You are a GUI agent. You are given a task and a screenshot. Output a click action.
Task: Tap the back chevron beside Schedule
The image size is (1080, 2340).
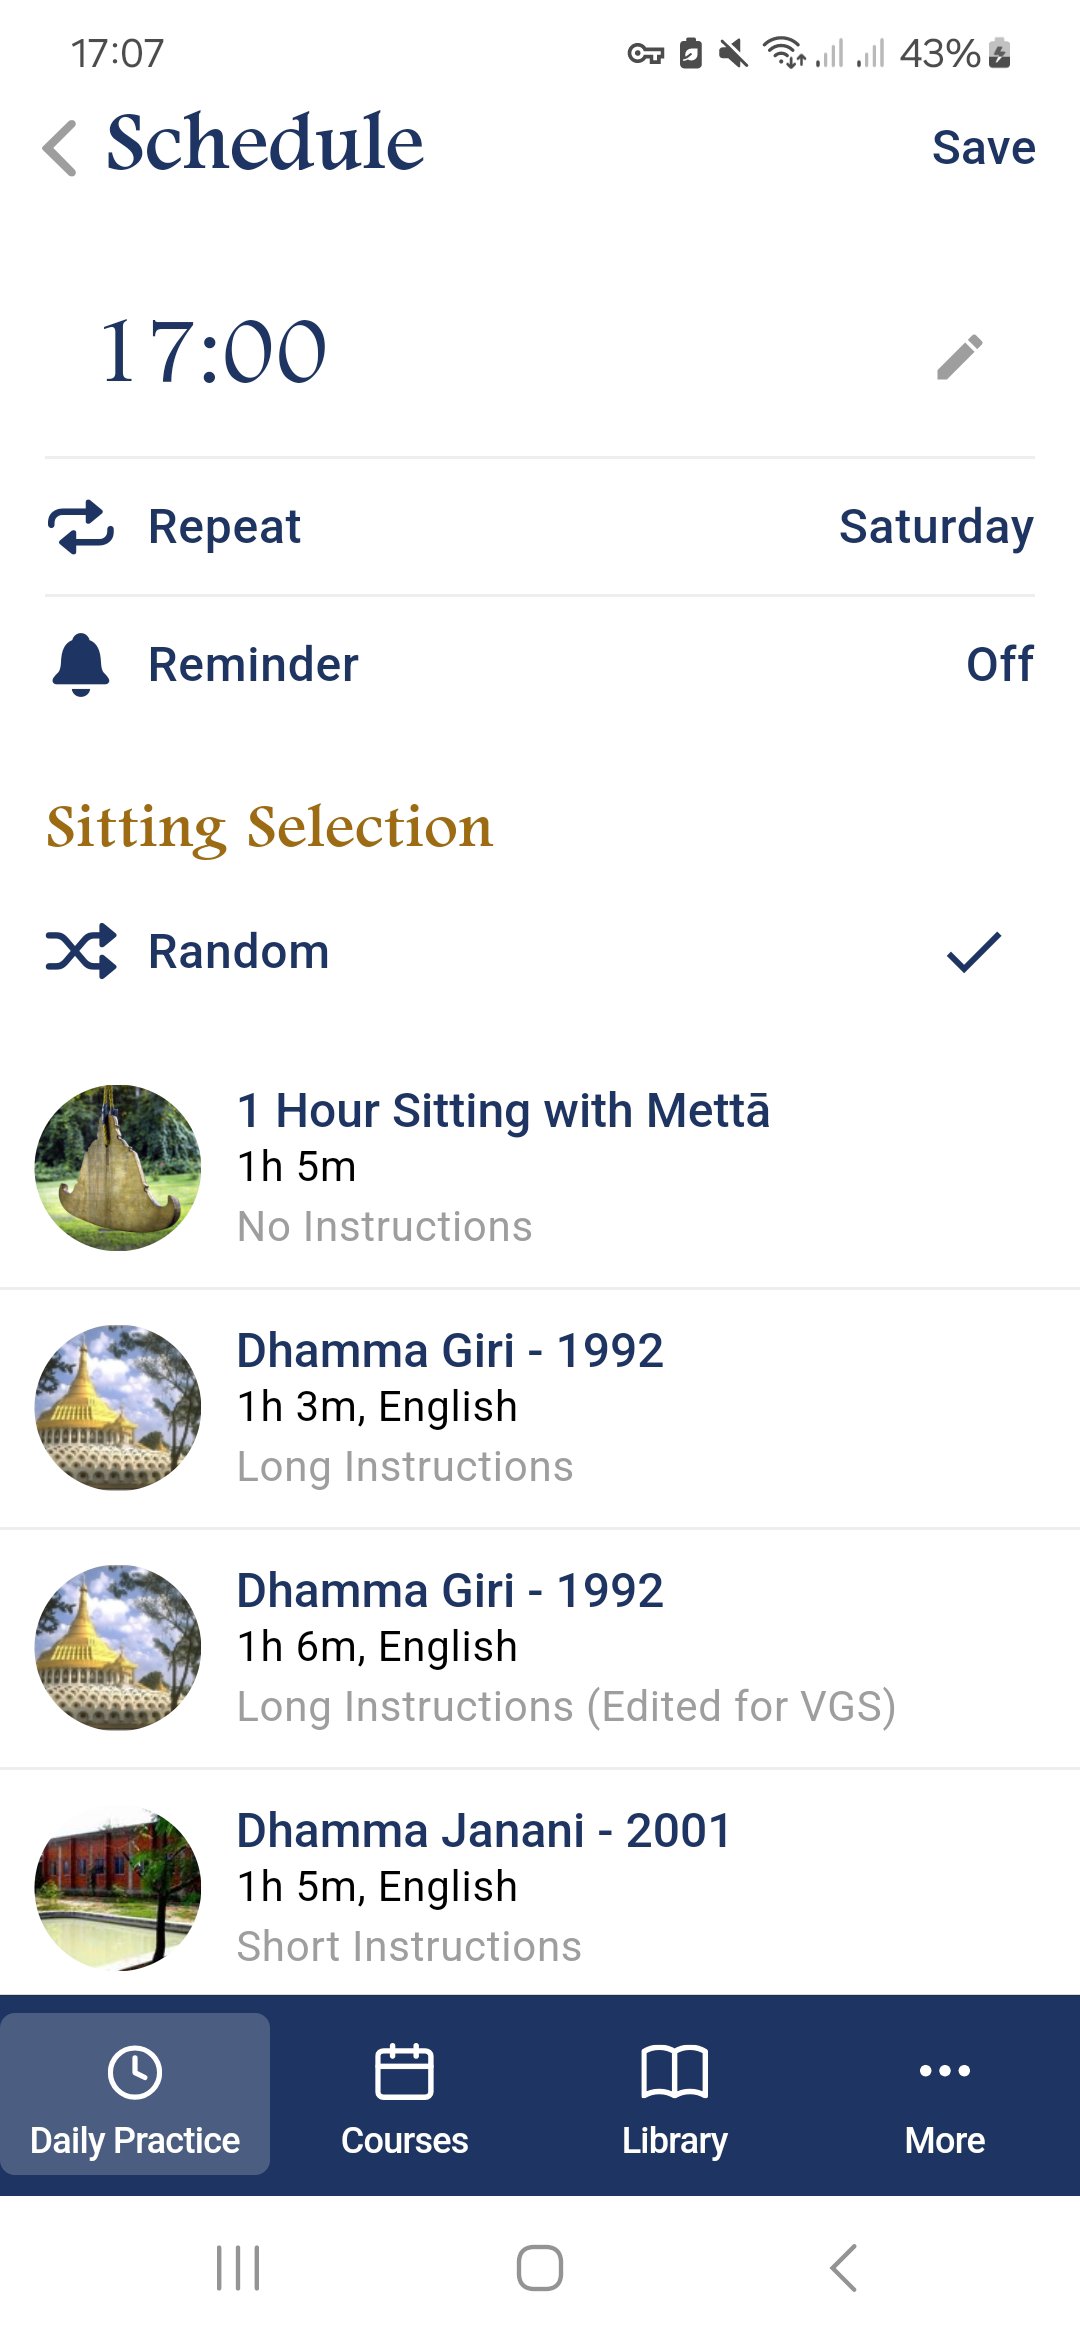point(60,148)
